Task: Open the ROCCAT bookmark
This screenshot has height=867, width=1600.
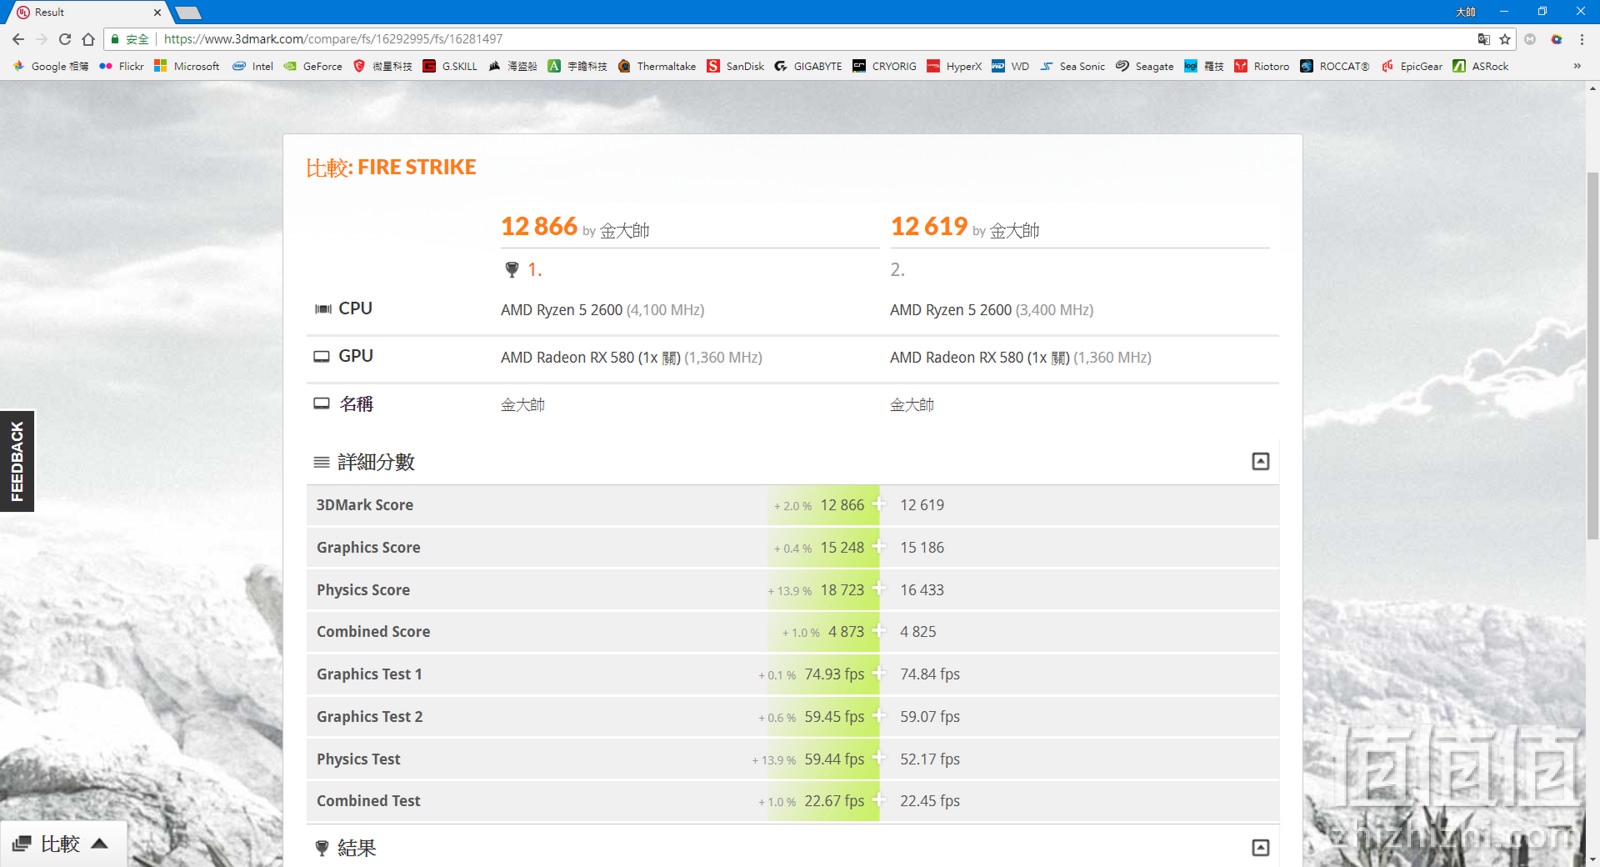Action: click(x=1334, y=66)
